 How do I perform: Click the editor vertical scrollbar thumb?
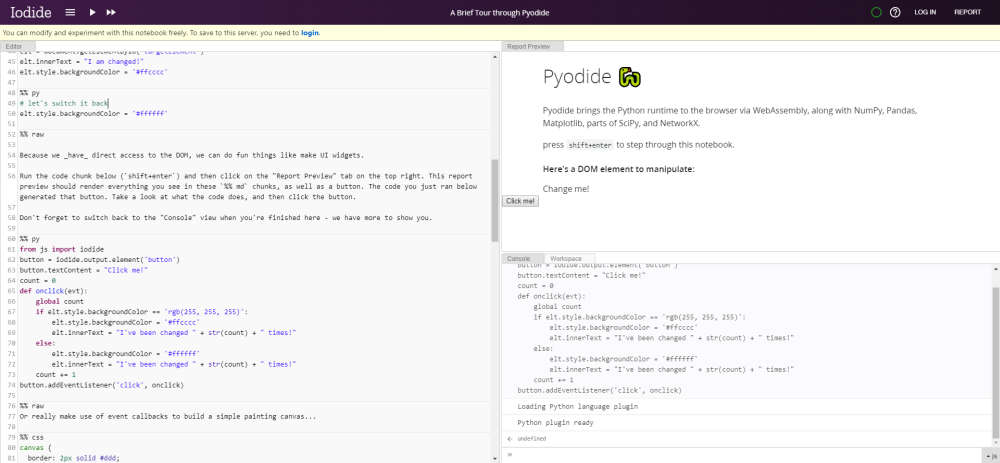pyautogui.click(x=495, y=200)
